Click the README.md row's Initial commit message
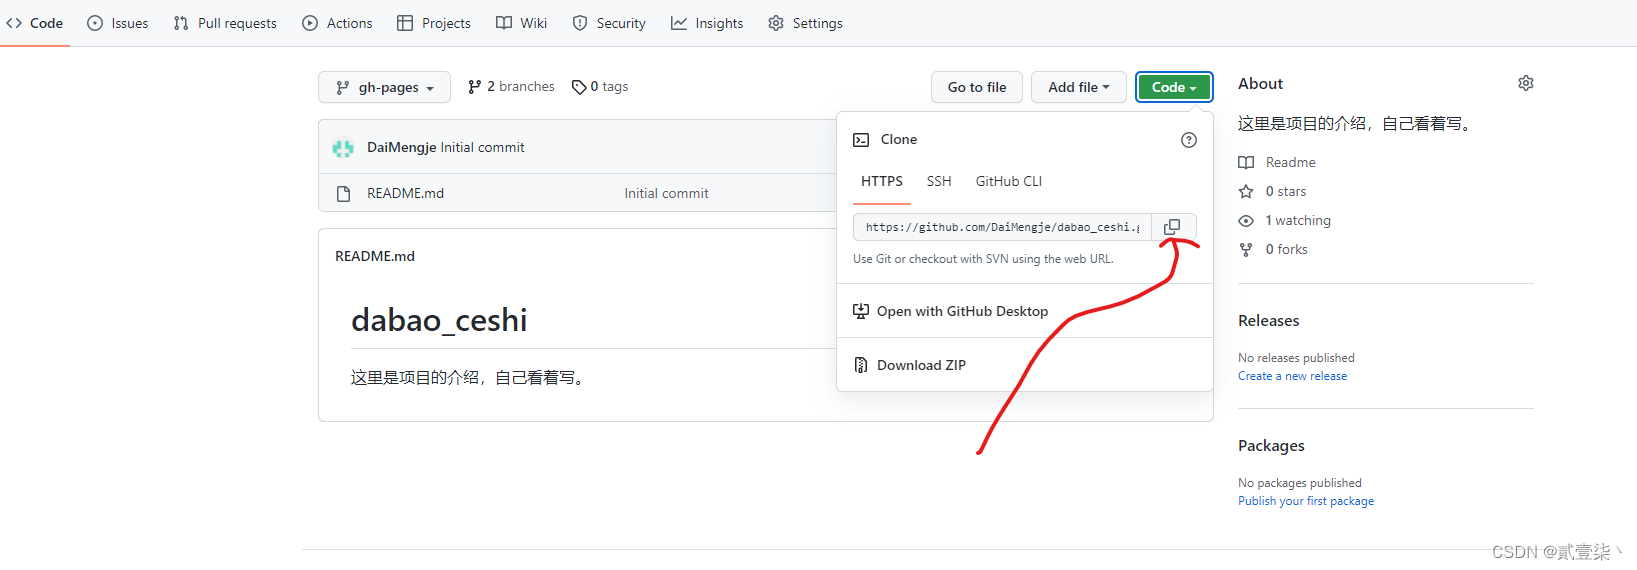 [666, 194]
